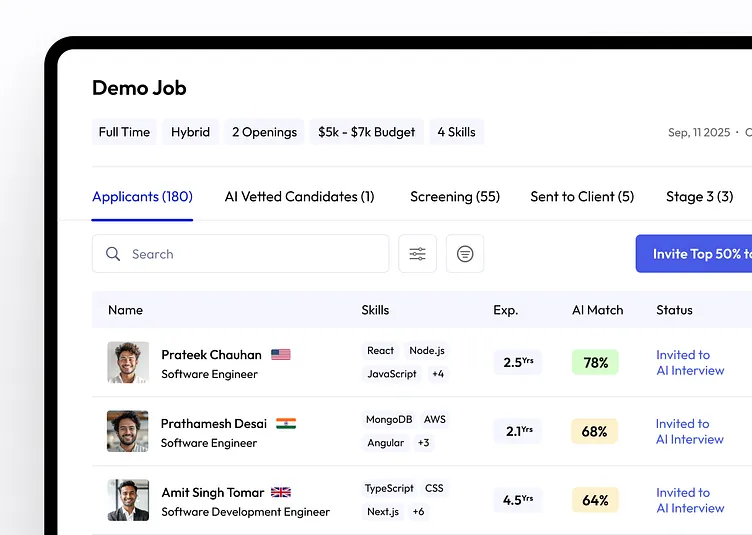Screen dimensions: 752x535
Task: Expand the +3 skills for Prathamesh Desai
Action: coord(424,443)
